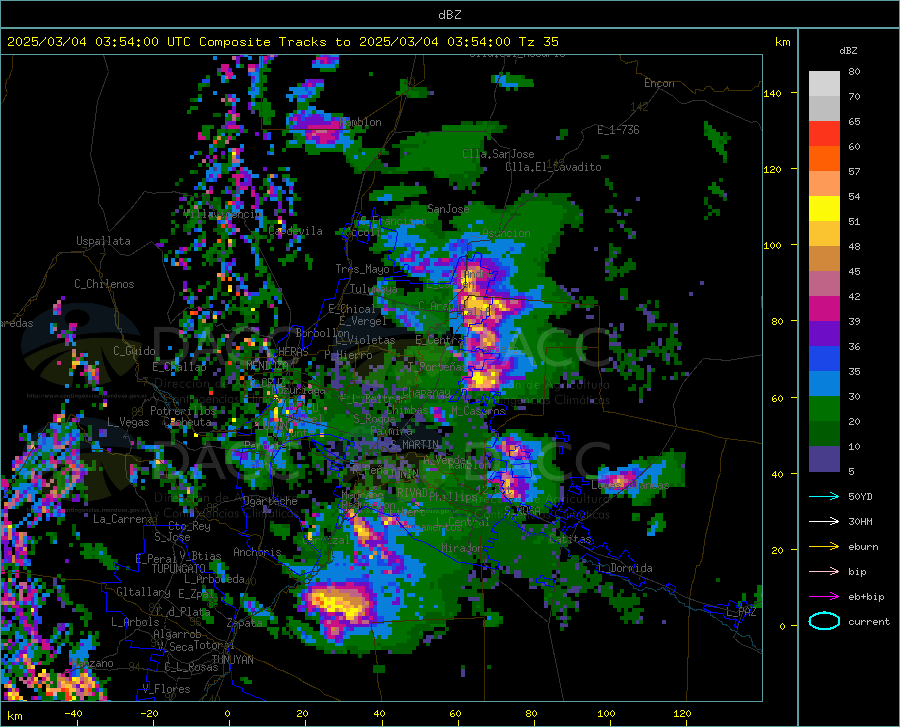The width and height of the screenshot is (900, 727).
Task: Click the La_Carrera map label
Action: point(123,519)
